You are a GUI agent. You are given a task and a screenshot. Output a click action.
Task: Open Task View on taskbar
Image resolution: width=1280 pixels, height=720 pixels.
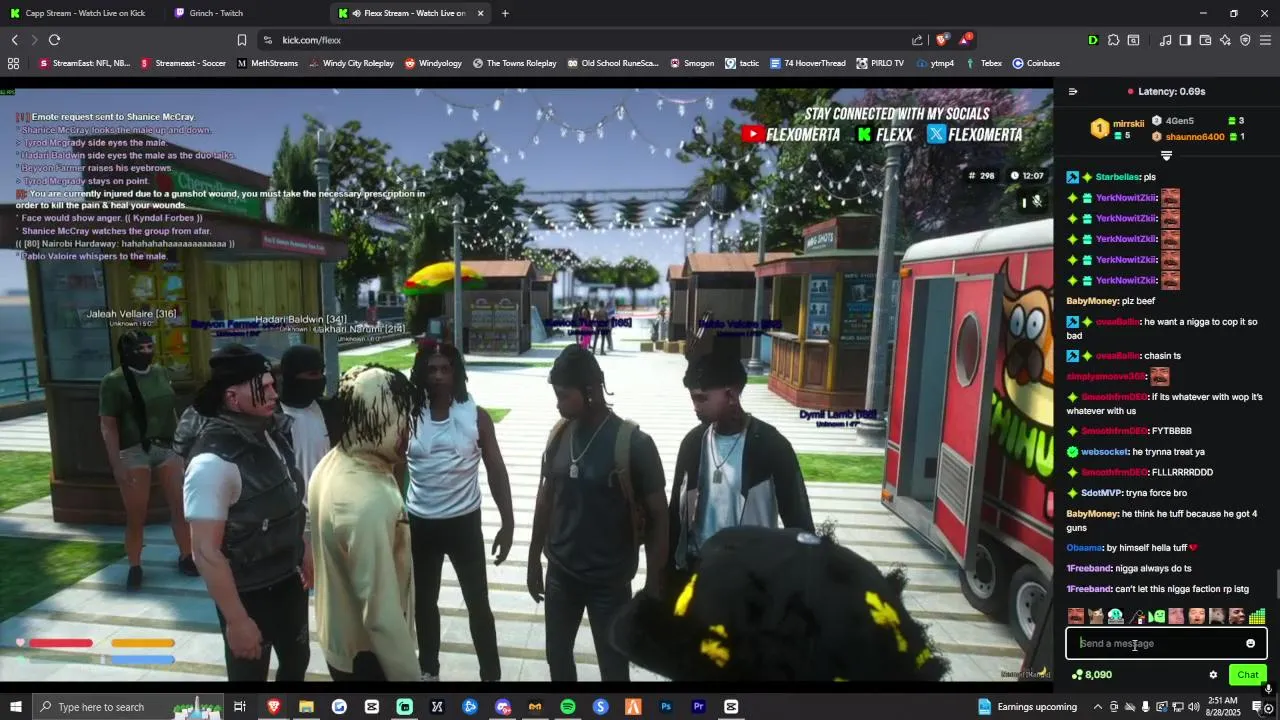tap(240, 707)
